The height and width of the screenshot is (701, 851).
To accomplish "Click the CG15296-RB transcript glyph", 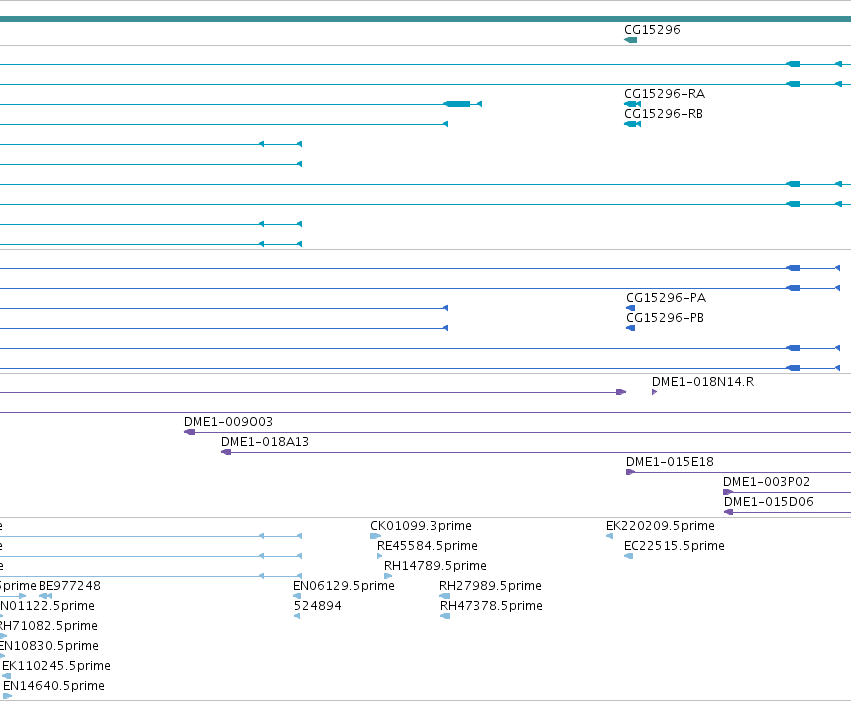I will (632, 124).
